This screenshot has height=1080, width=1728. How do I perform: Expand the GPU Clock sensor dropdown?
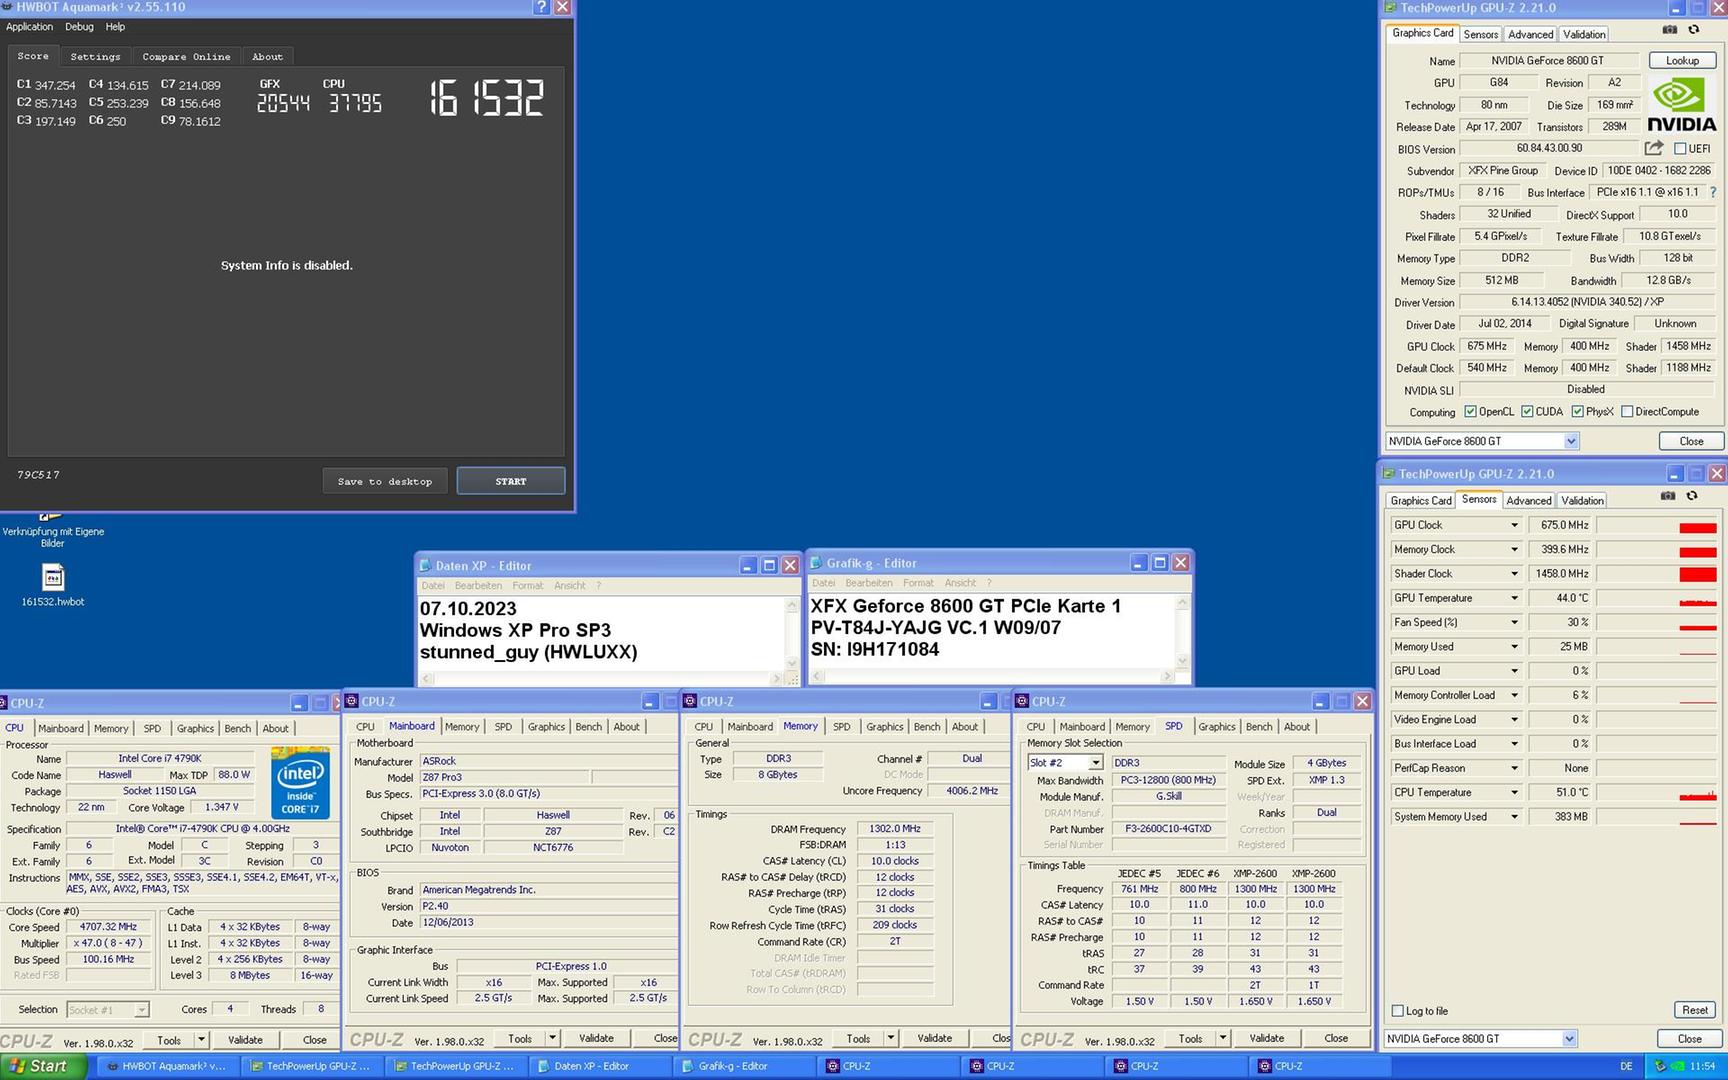1514,525
